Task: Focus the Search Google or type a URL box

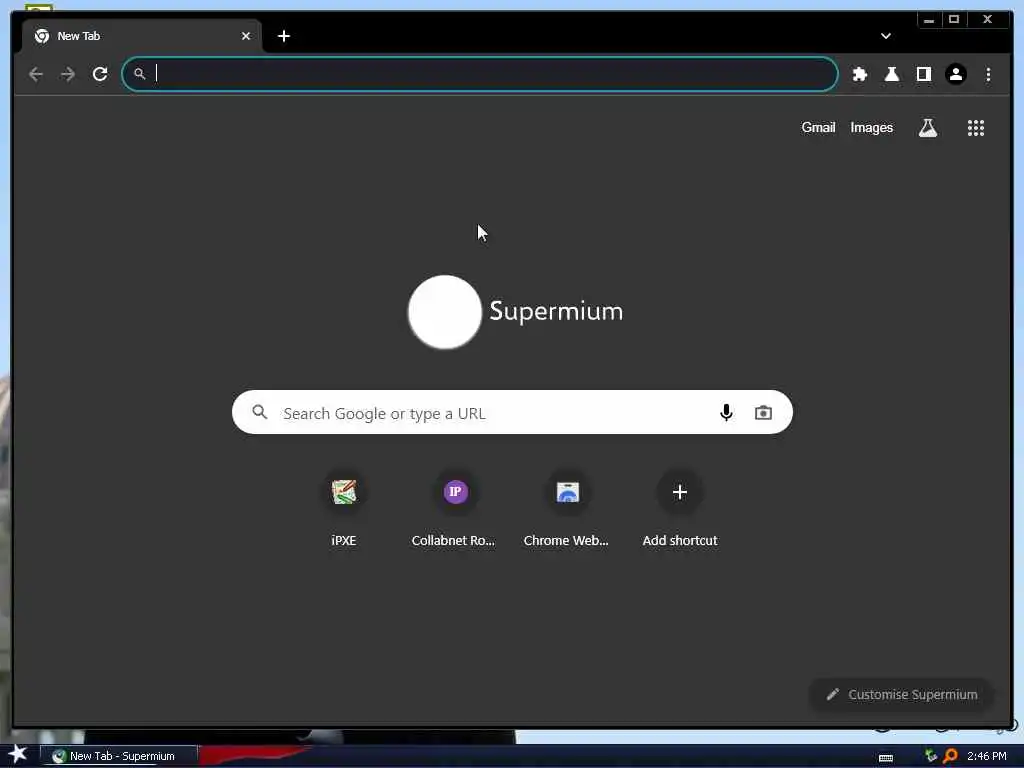Action: click(x=512, y=413)
